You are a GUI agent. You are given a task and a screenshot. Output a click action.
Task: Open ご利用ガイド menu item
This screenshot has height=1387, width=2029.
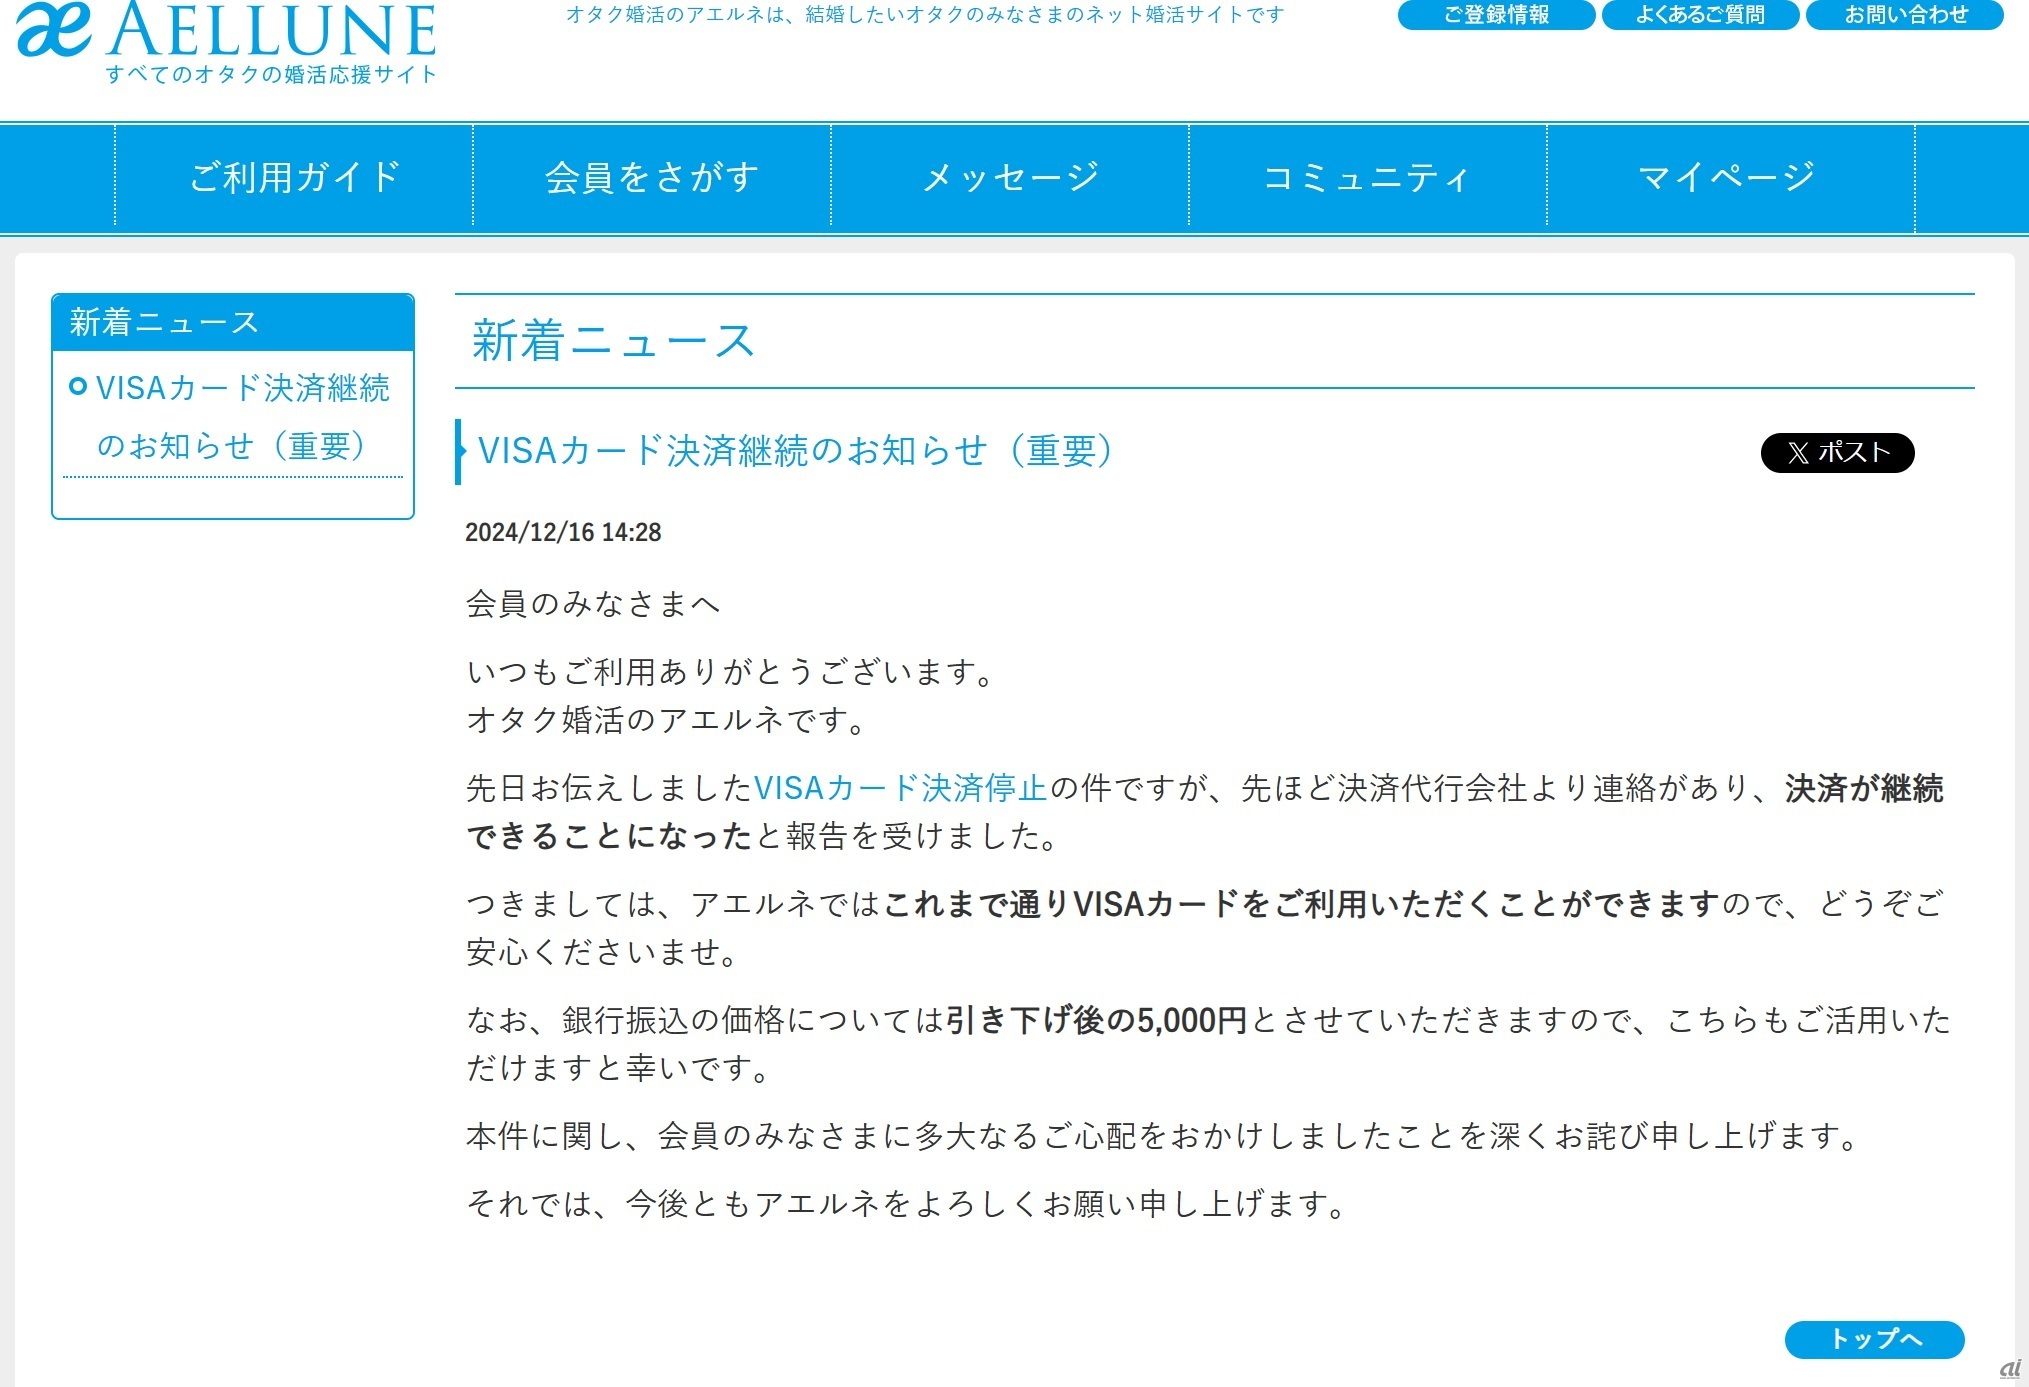pyautogui.click(x=294, y=177)
